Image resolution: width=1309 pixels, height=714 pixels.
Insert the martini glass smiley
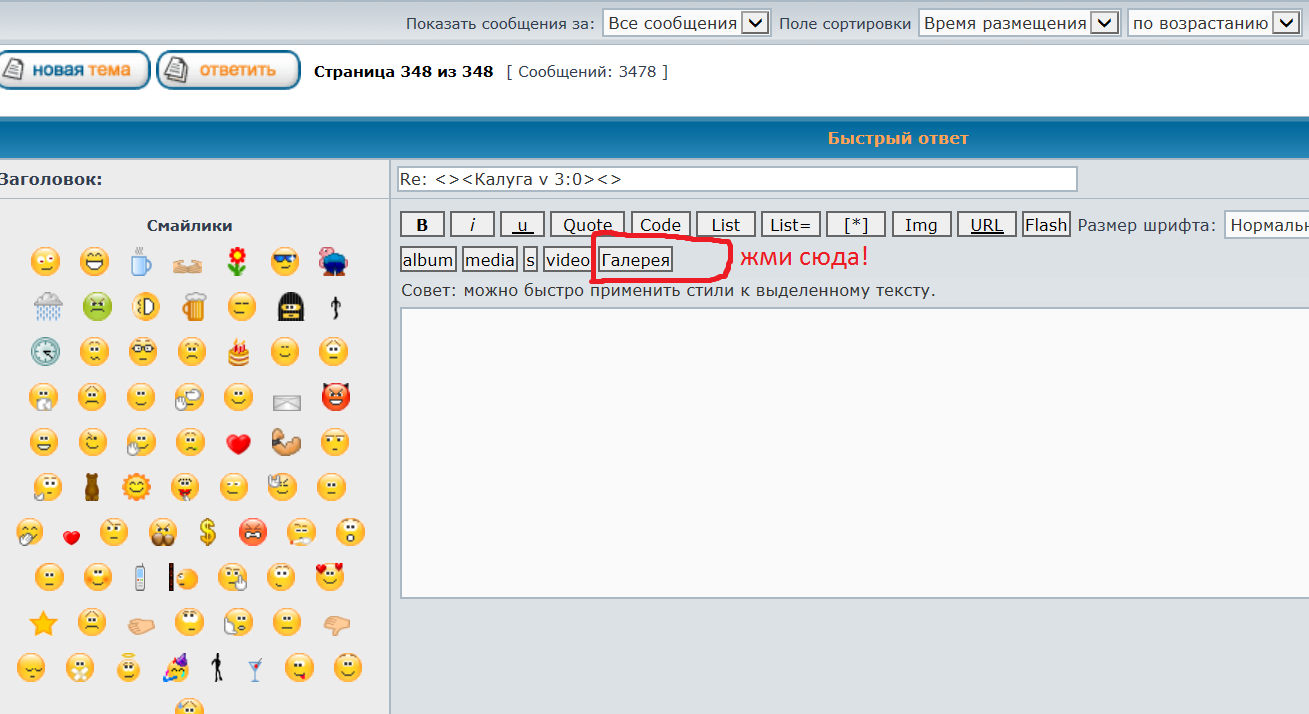pyautogui.click(x=255, y=668)
